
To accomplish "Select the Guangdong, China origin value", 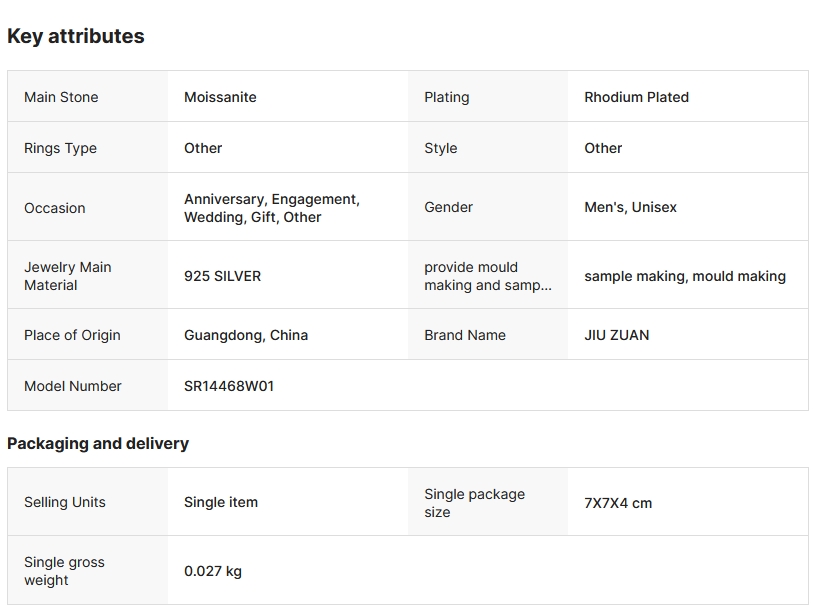I will pos(245,335).
